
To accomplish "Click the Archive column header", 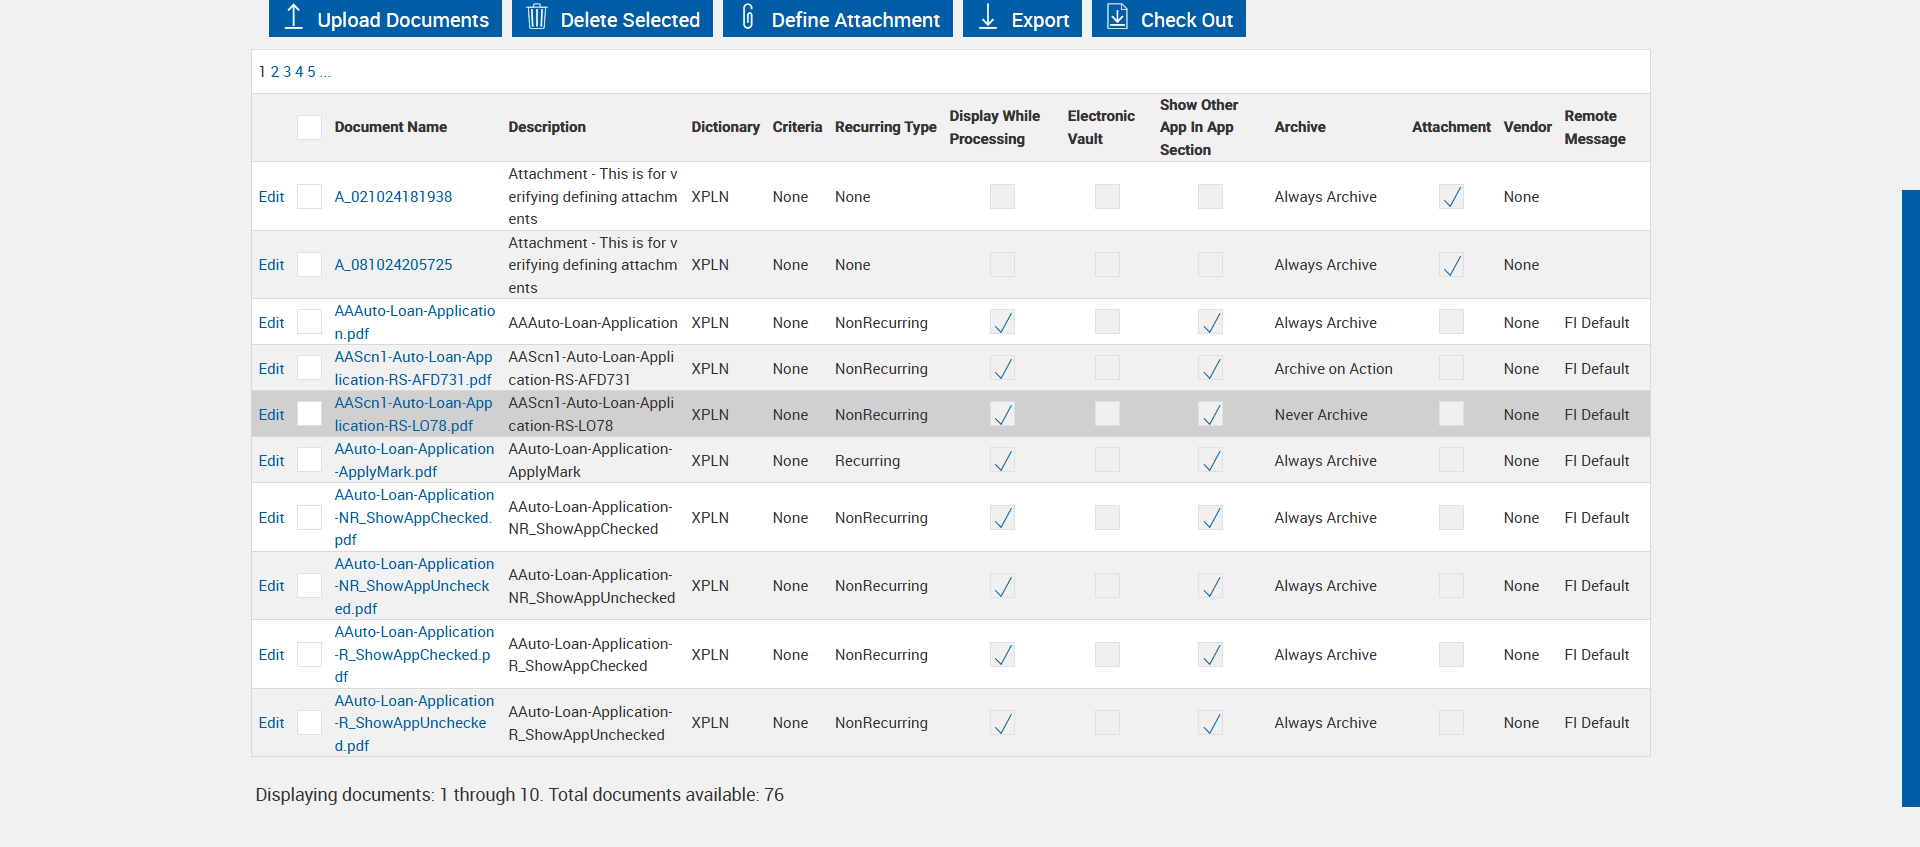I will point(1300,127).
